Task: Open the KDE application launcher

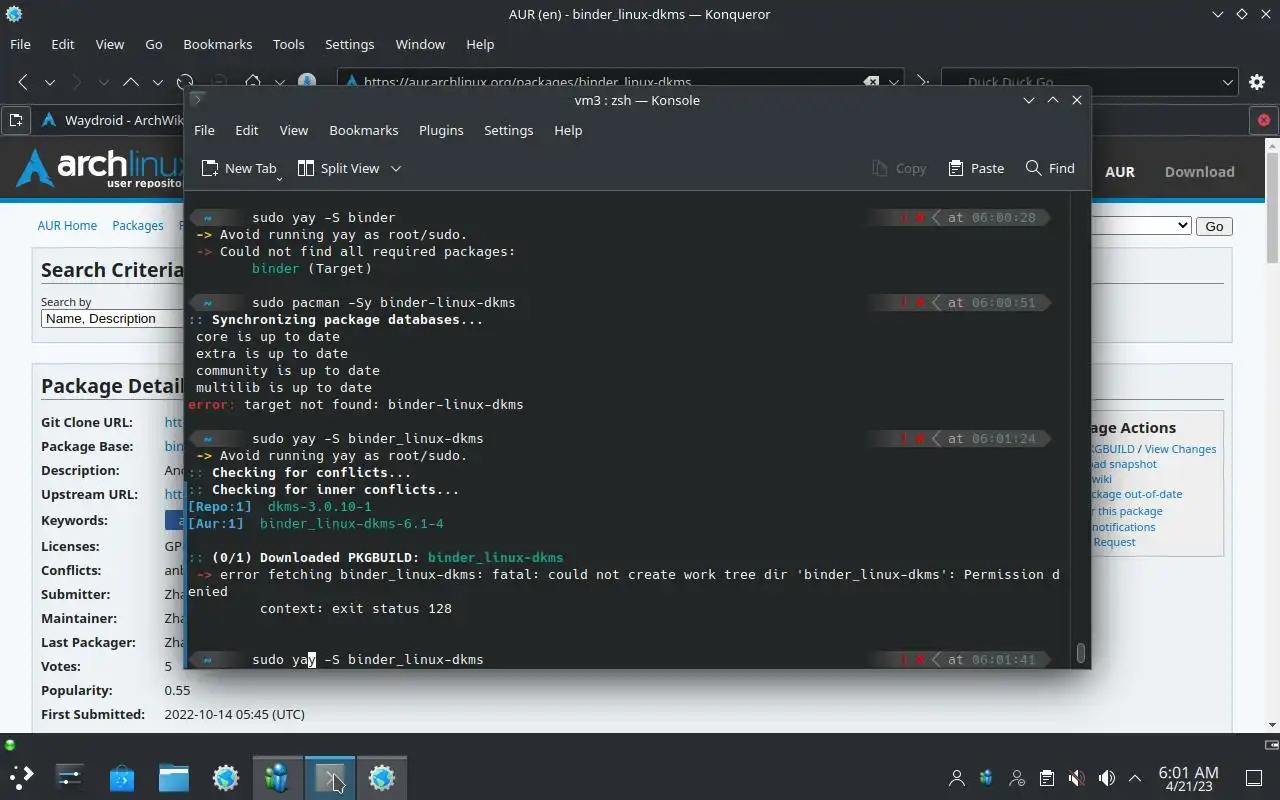Action: pos(21,777)
